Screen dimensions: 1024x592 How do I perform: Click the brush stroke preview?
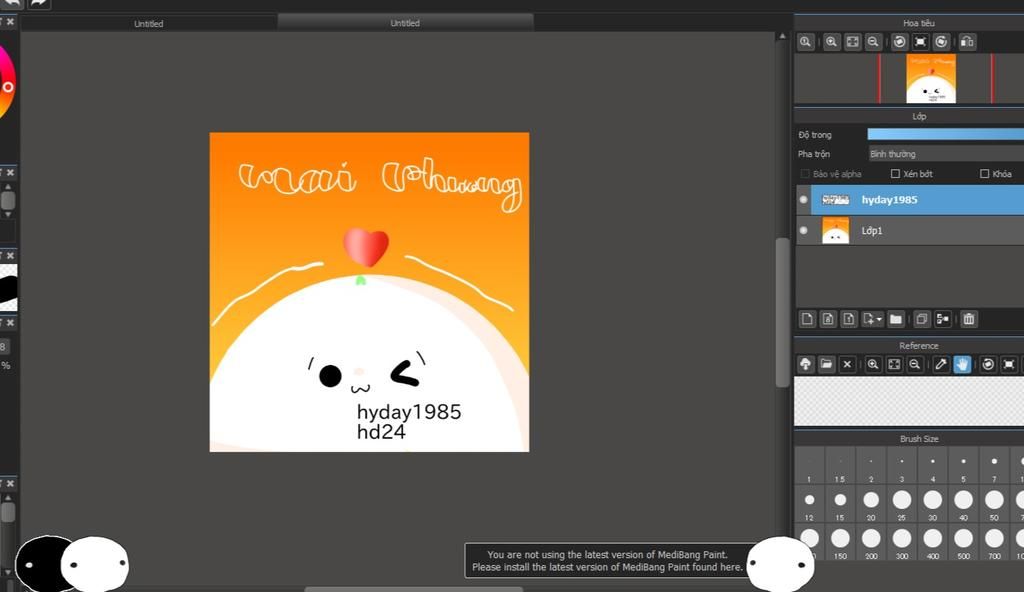pyautogui.click(x=8, y=288)
